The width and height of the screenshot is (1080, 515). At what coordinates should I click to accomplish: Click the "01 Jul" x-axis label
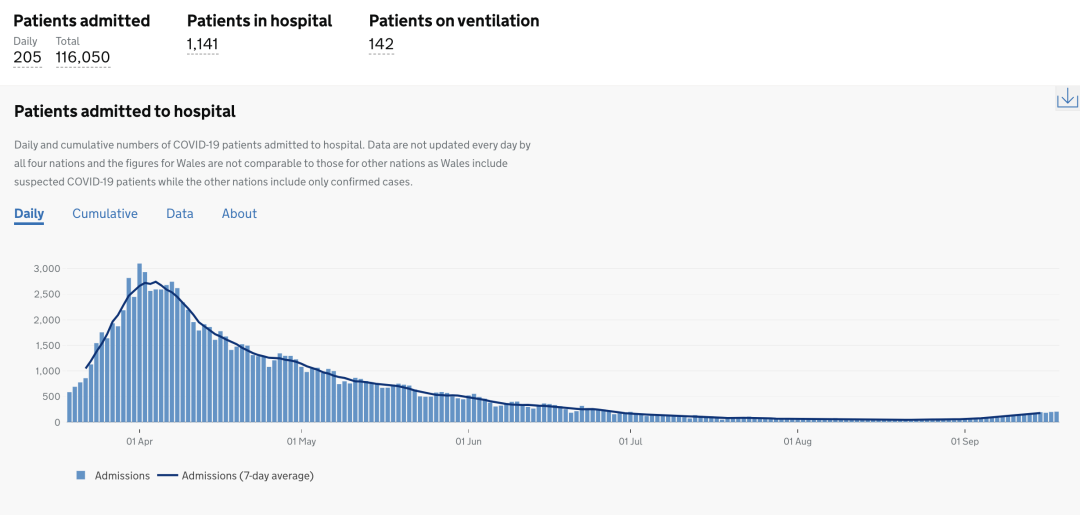coord(630,440)
